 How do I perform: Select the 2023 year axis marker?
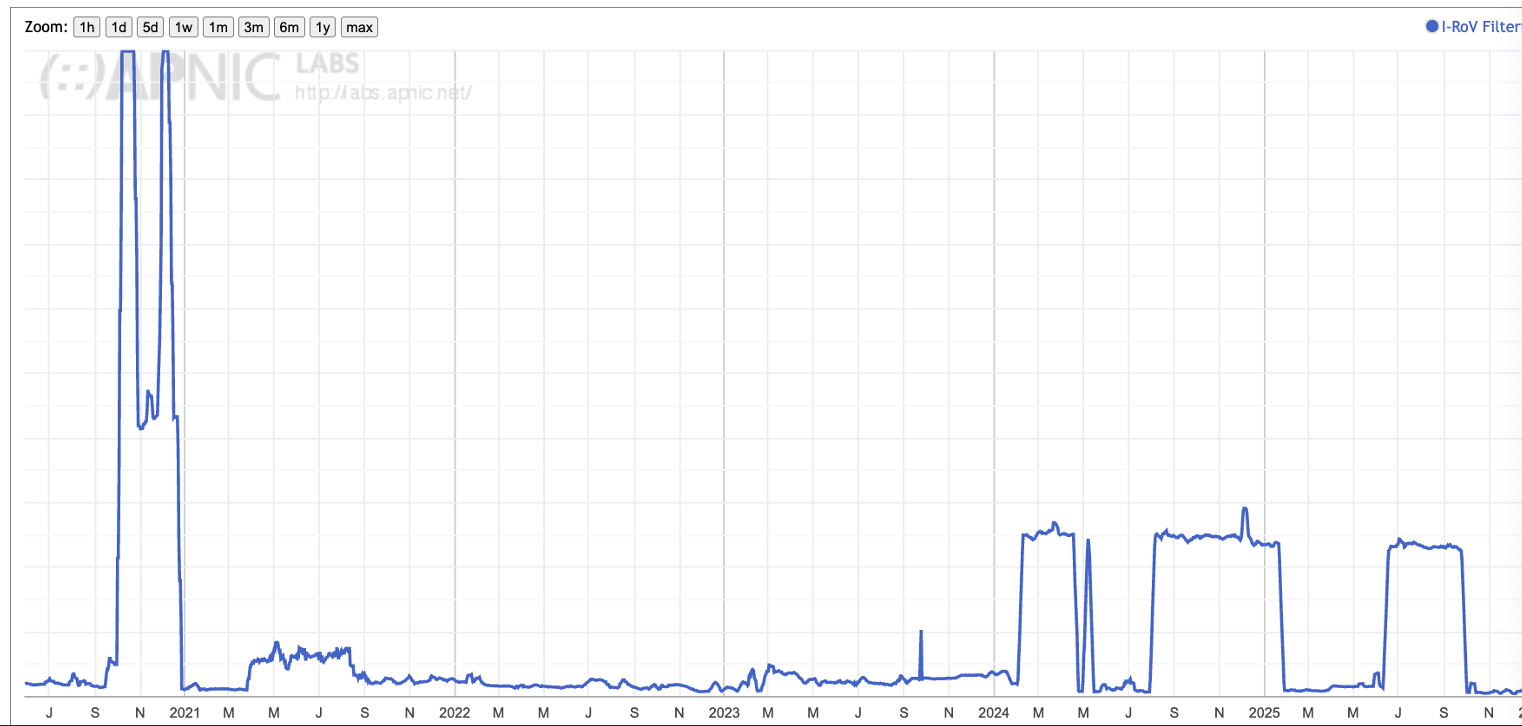(x=724, y=713)
